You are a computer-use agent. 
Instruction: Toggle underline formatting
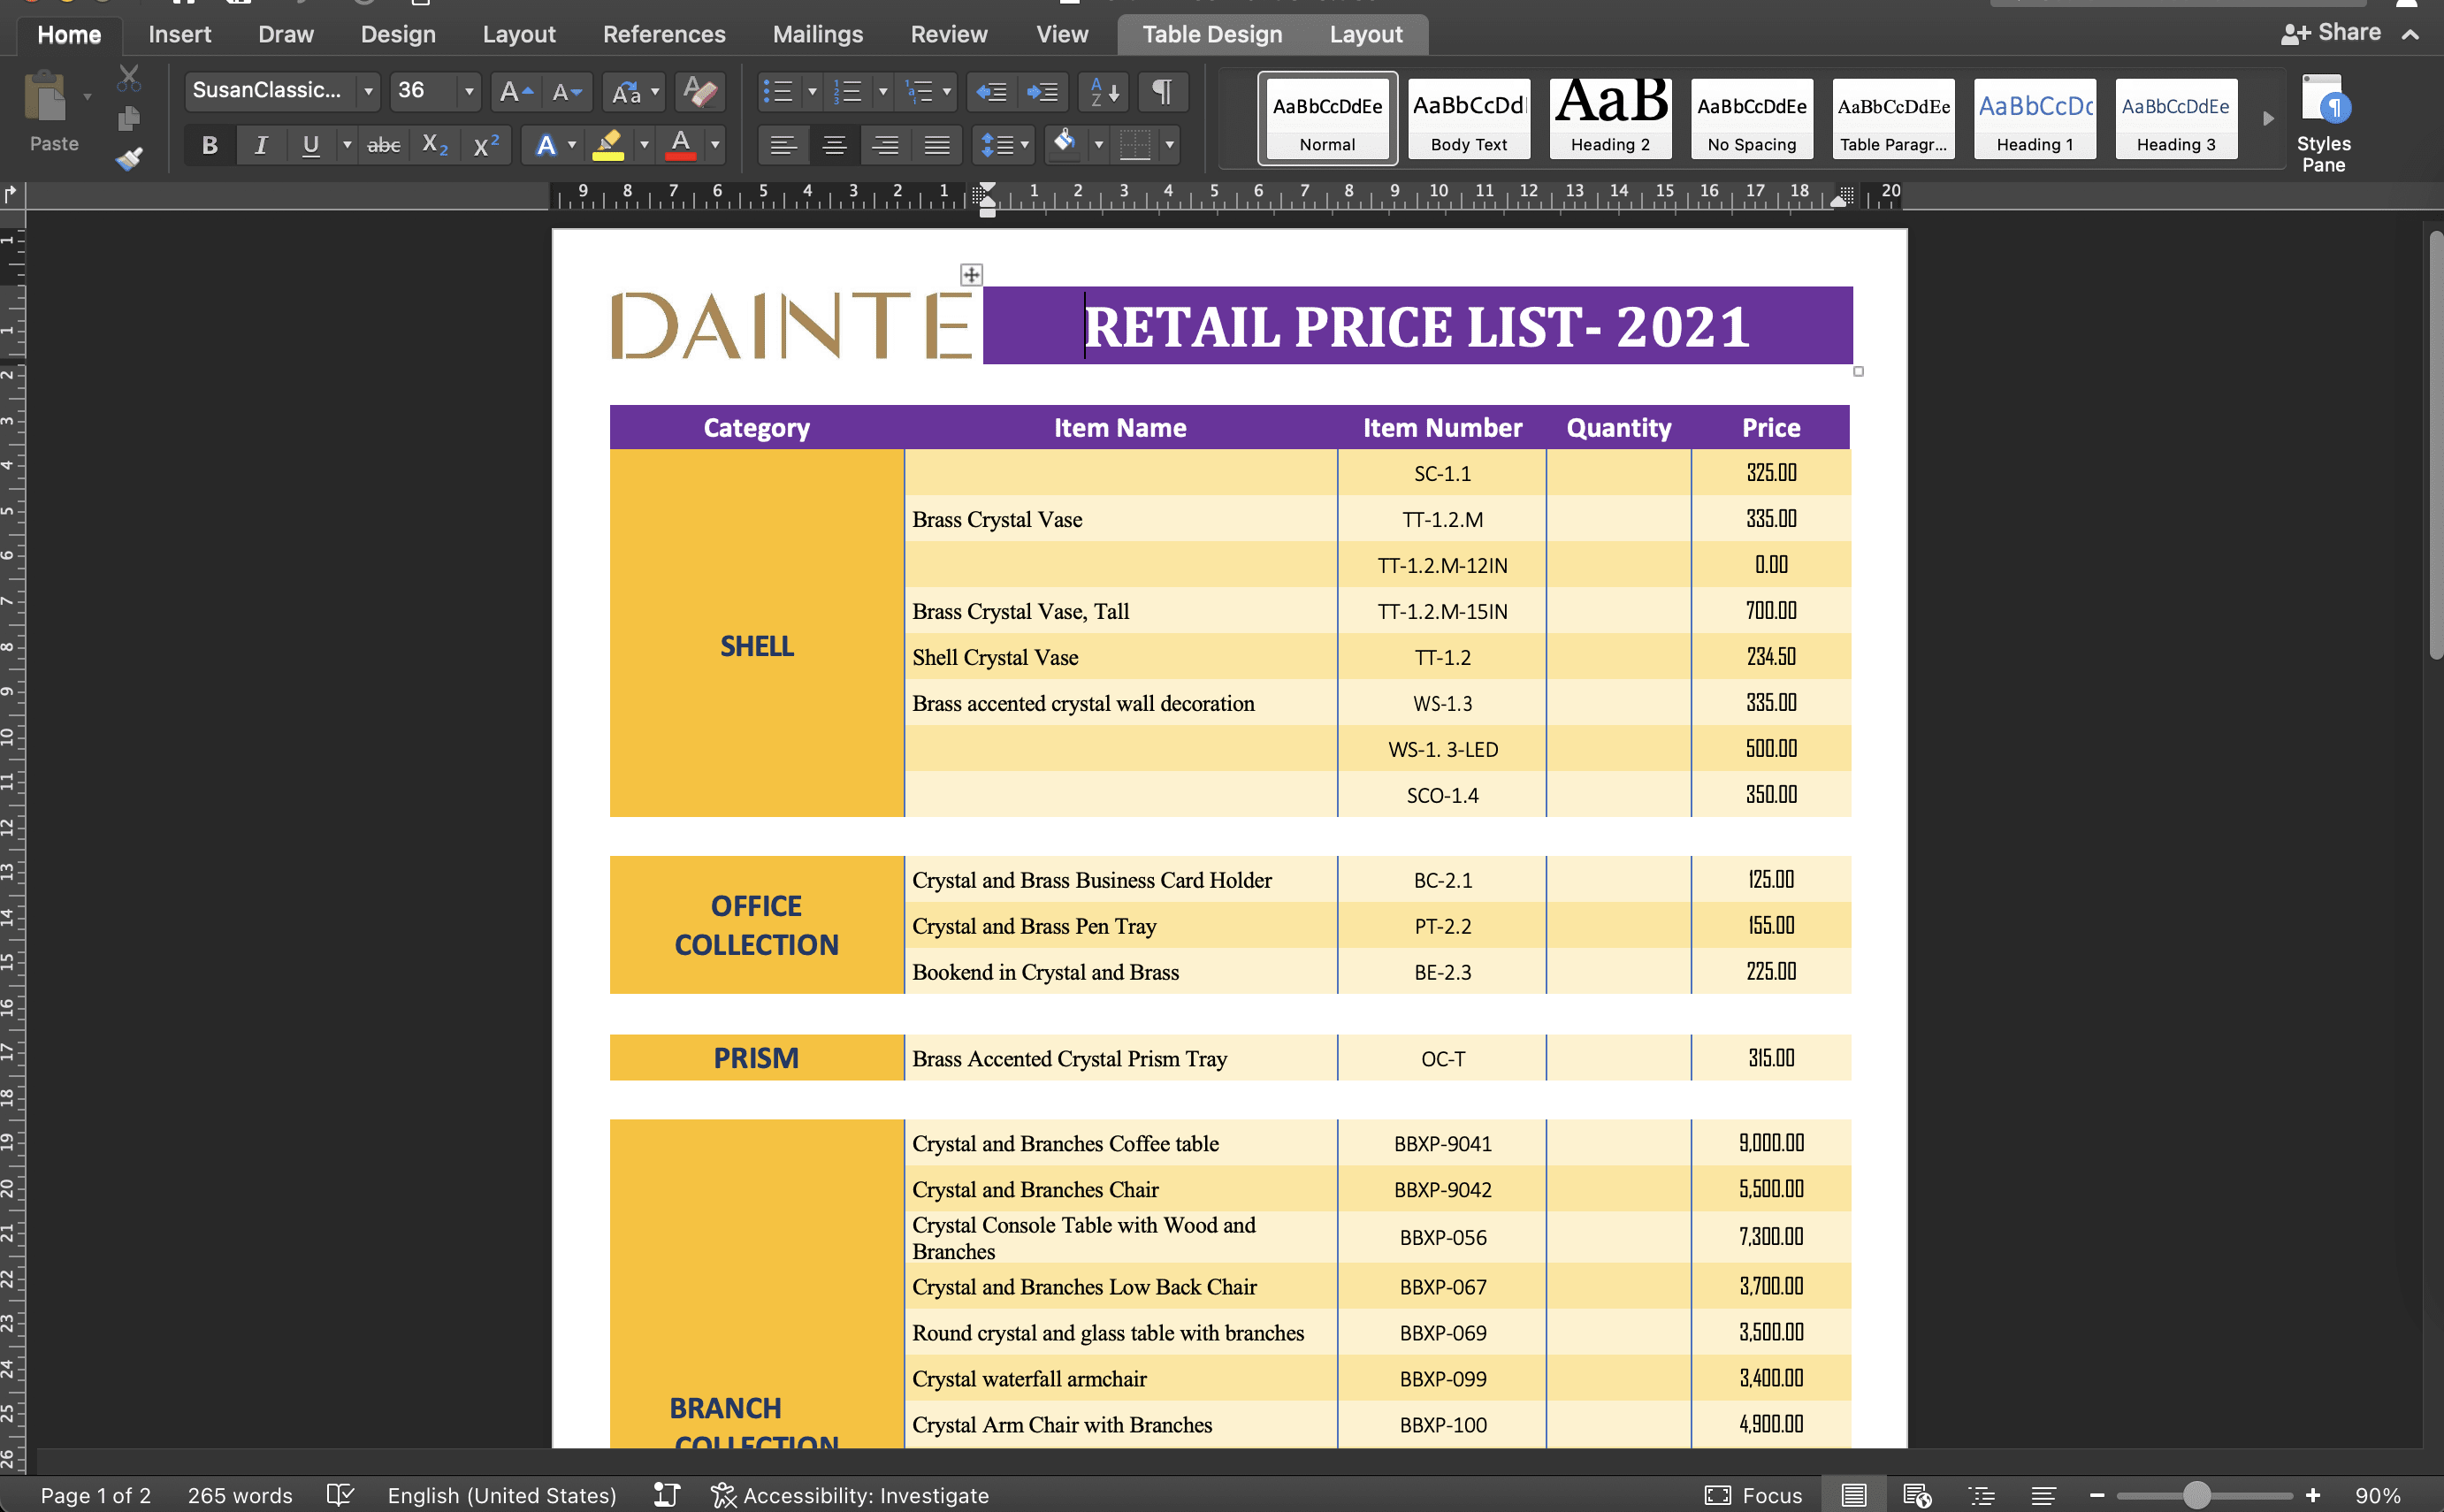point(311,146)
